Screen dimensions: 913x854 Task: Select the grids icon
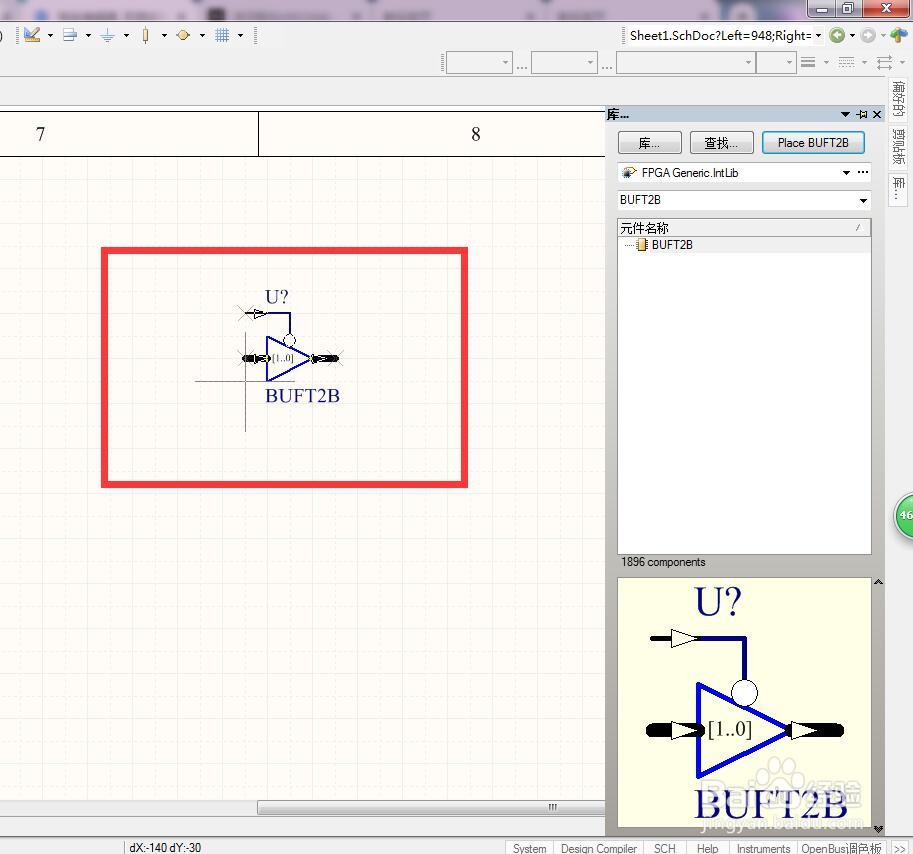pos(222,36)
